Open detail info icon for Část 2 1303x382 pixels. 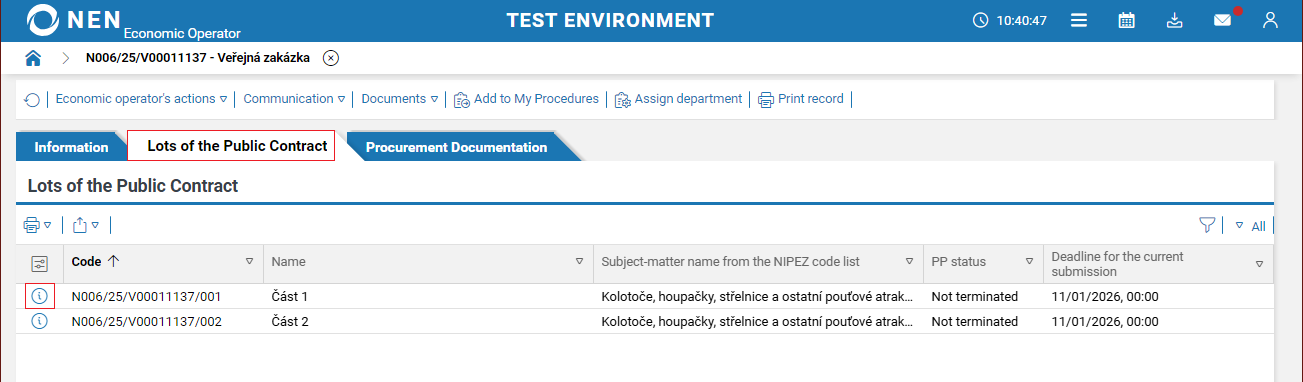pos(39,321)
